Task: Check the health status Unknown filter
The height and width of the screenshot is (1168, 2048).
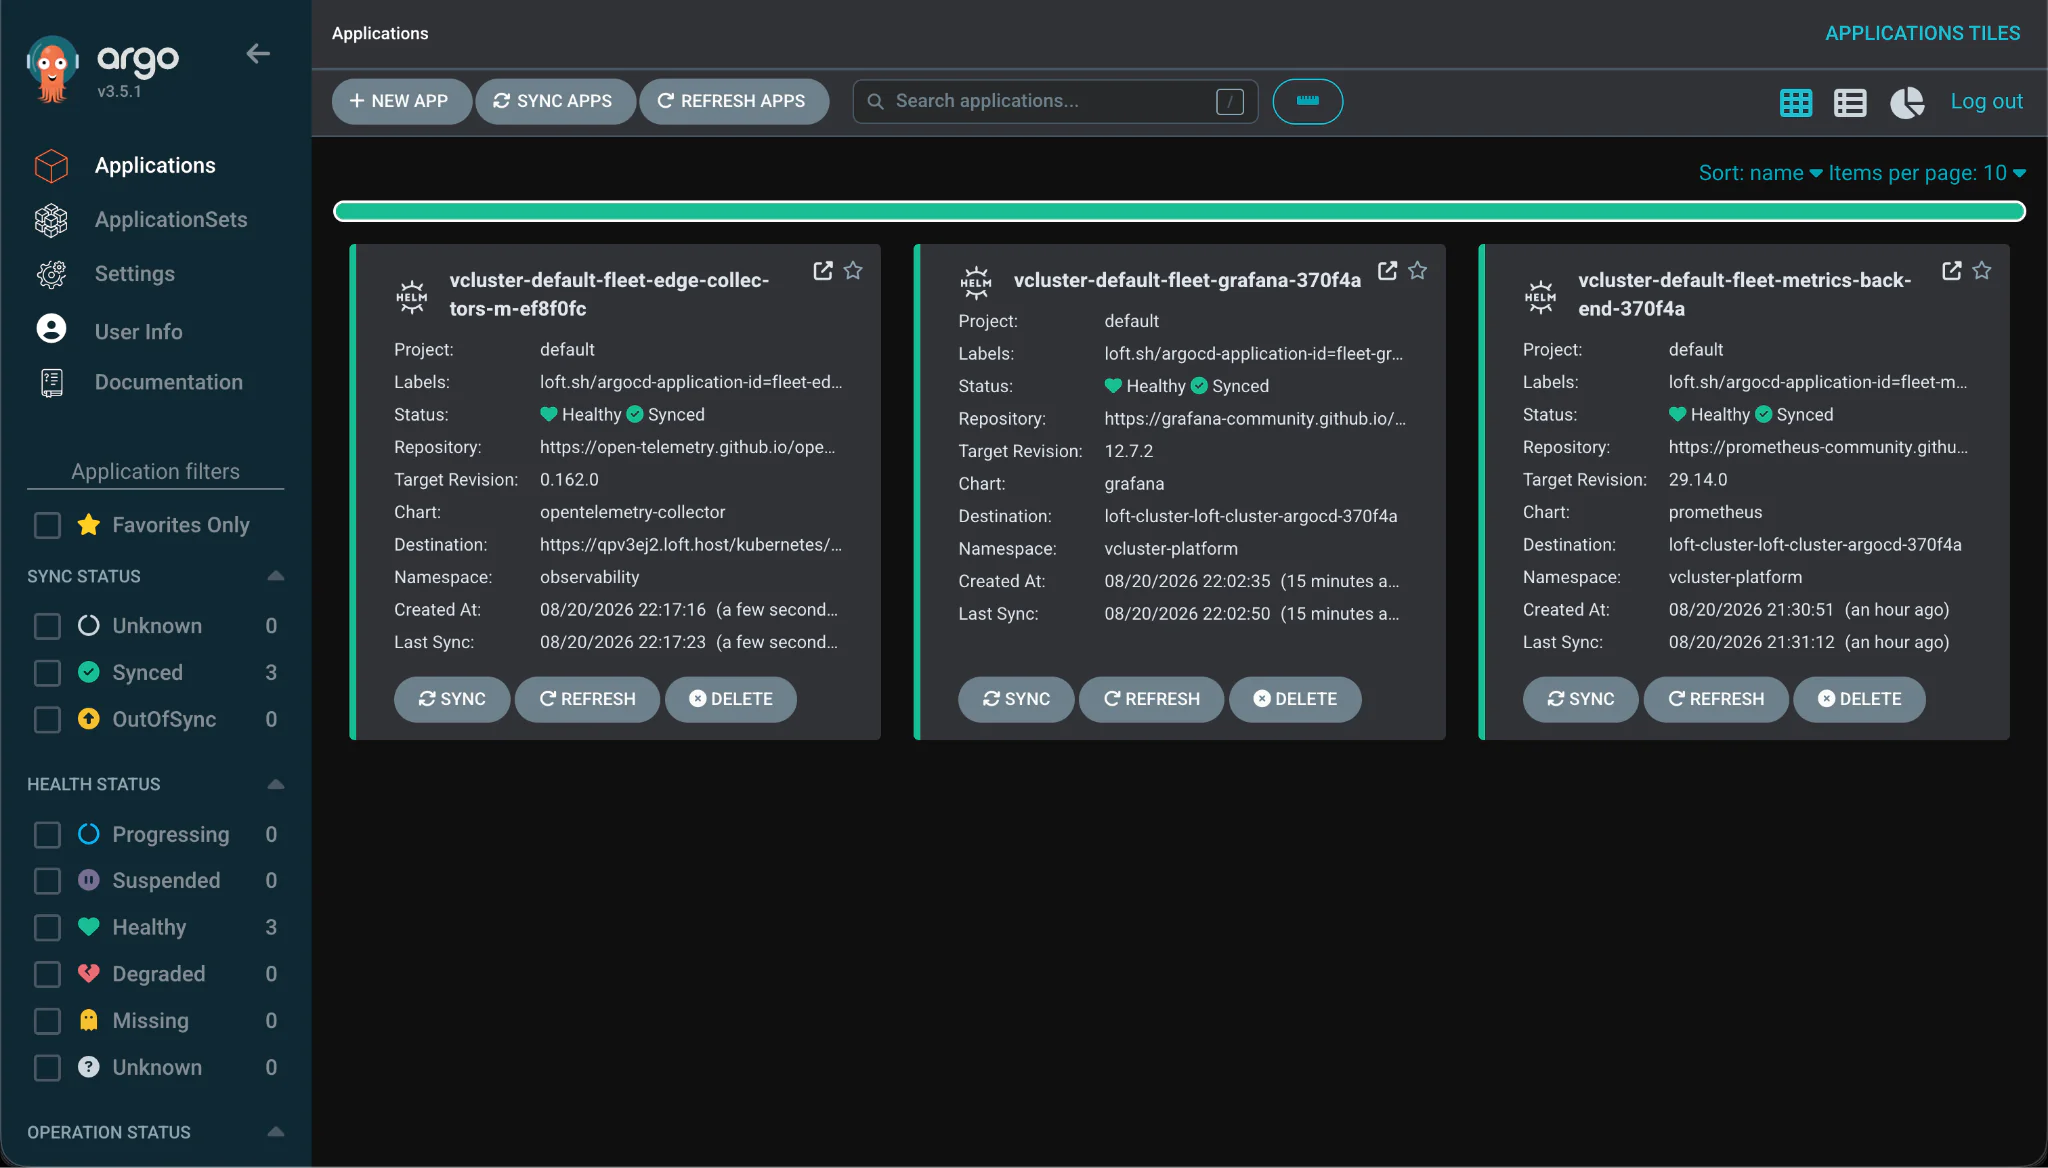Action: pyautogui.click(x=47, y=1068)
